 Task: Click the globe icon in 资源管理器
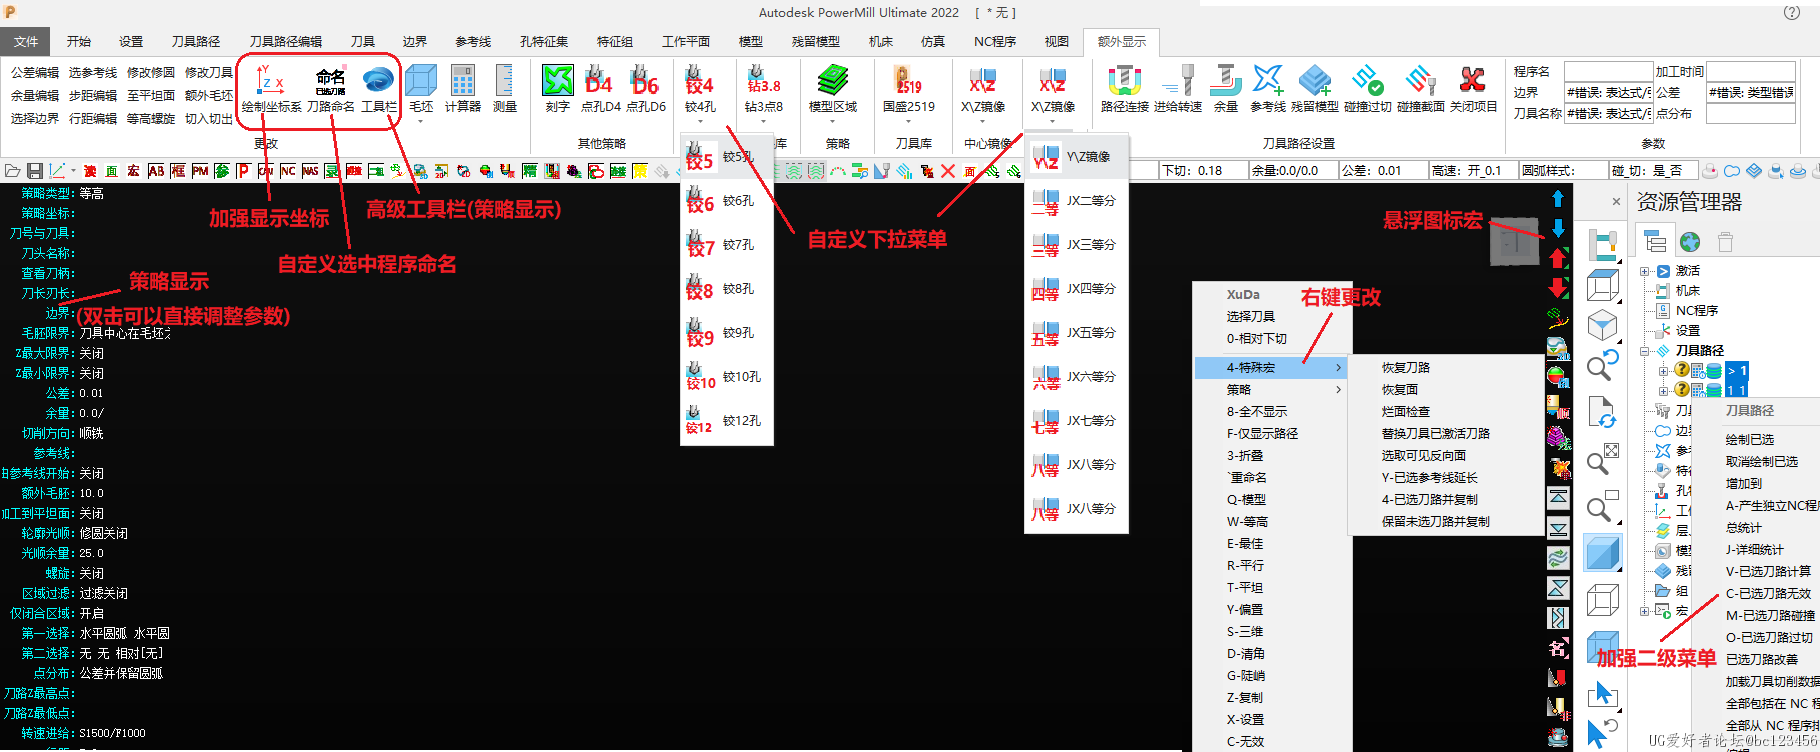[x=1690, y=242]
